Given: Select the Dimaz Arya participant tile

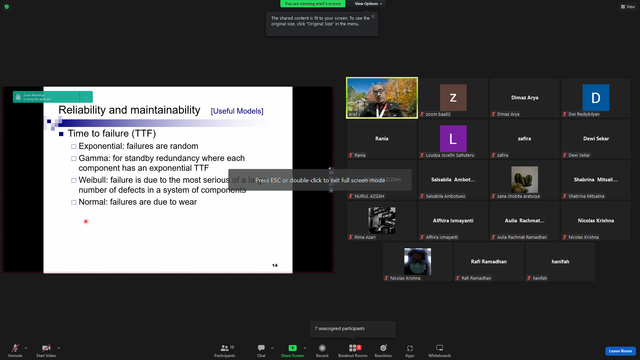Looking at the screenshot, I should coord(524,98).
